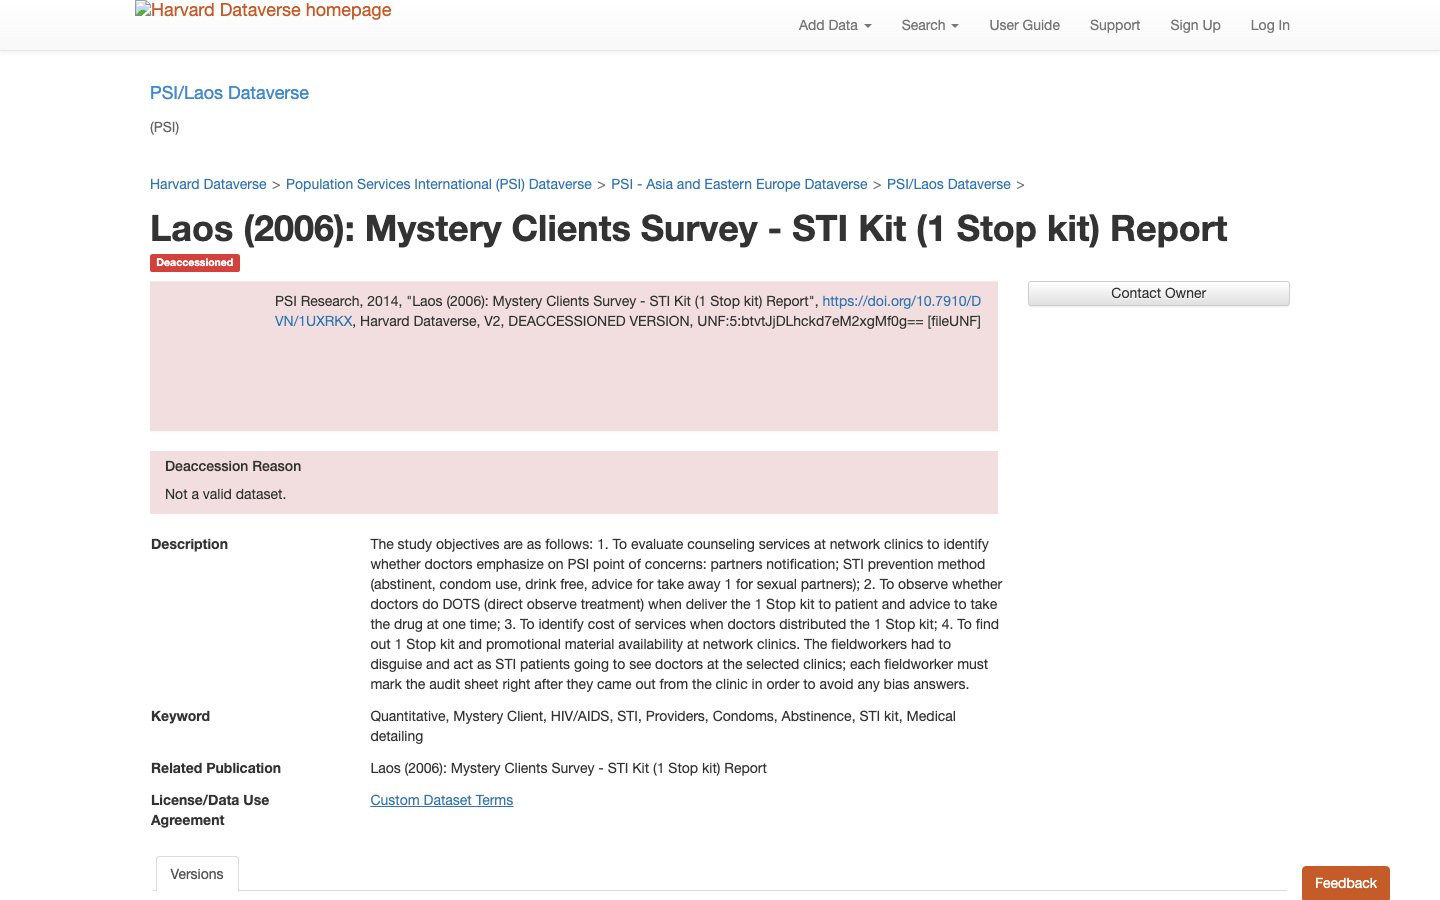Navigate to Harvard Dataverse breadcrumb

tap(208, 184)
